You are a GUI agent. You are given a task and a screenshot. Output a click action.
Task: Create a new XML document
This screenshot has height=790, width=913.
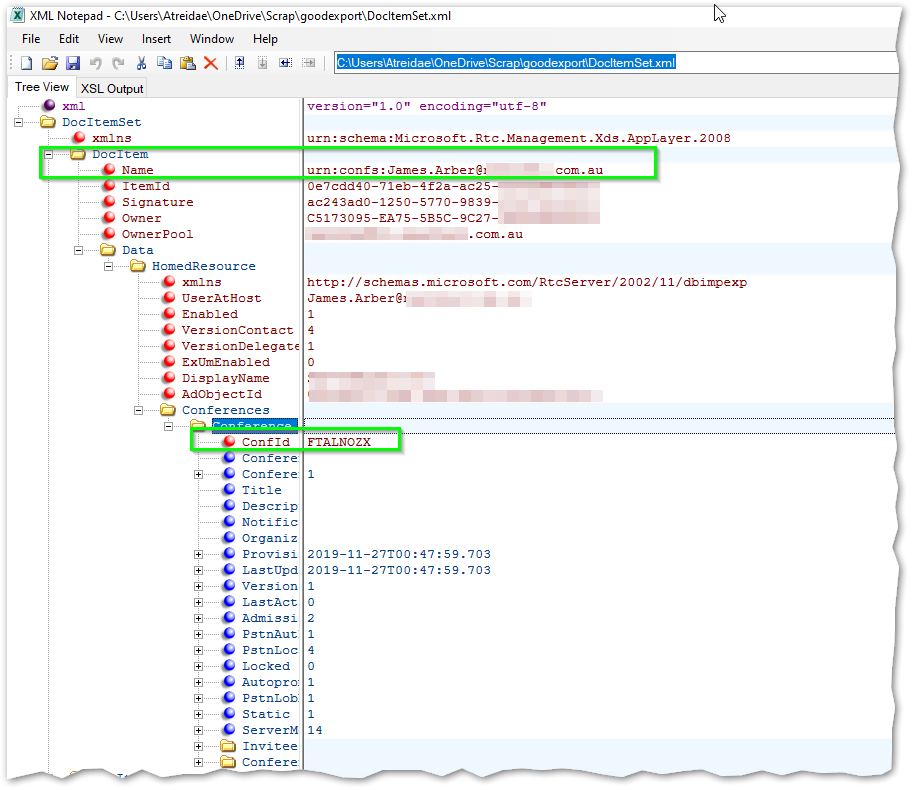pyautogui.click(x=26, y=63)
